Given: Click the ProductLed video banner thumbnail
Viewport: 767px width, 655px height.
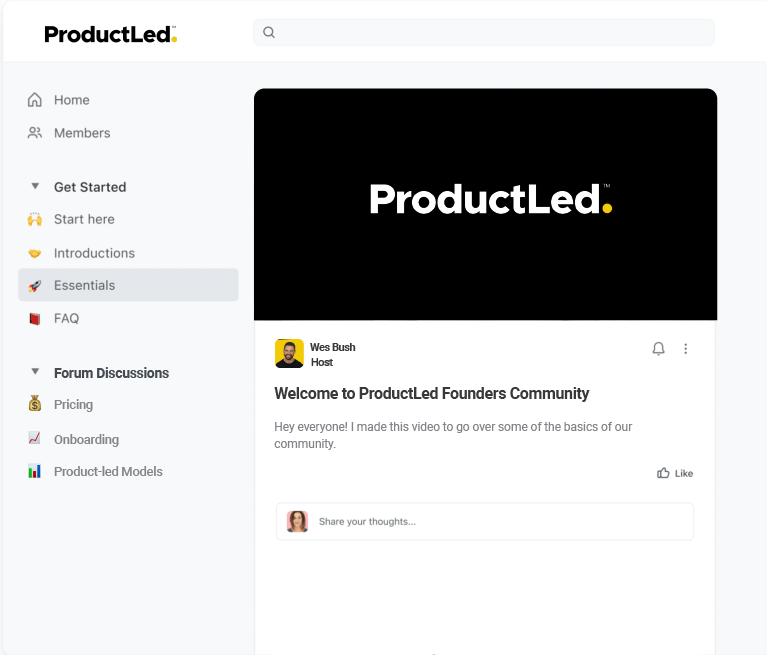Looking at the screenshot, I should [x=485, y=204].
